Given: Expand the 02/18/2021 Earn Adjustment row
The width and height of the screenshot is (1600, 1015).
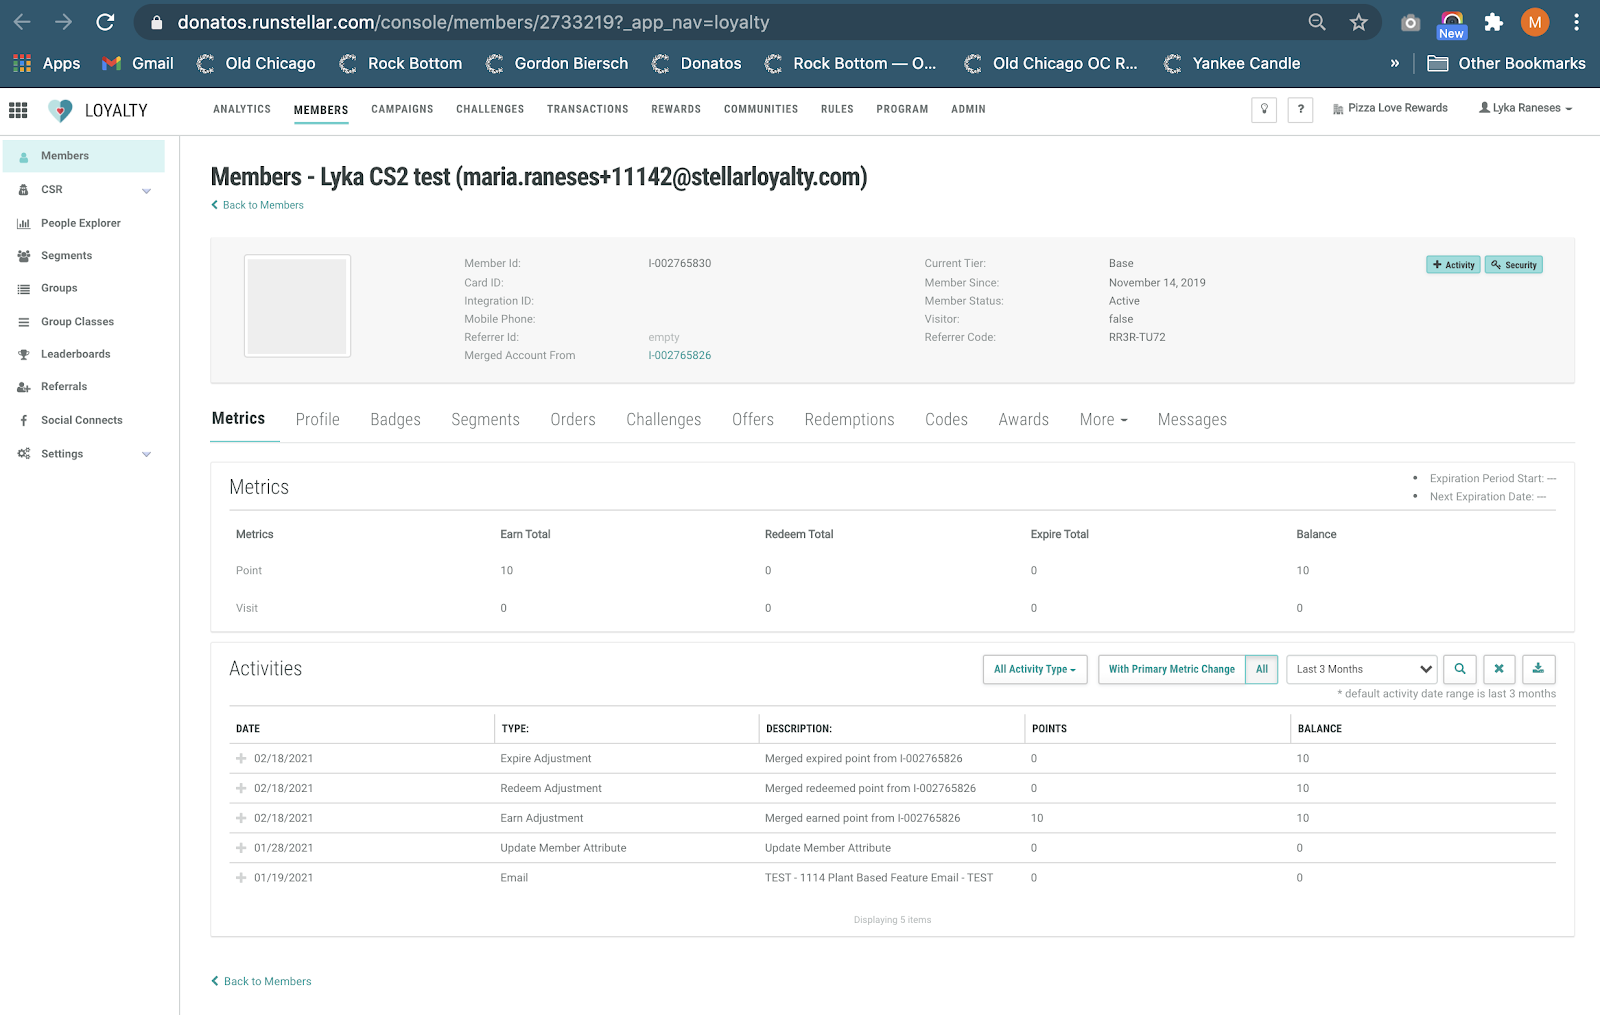Looking at the screenshot, I should (x=241, y=819).
